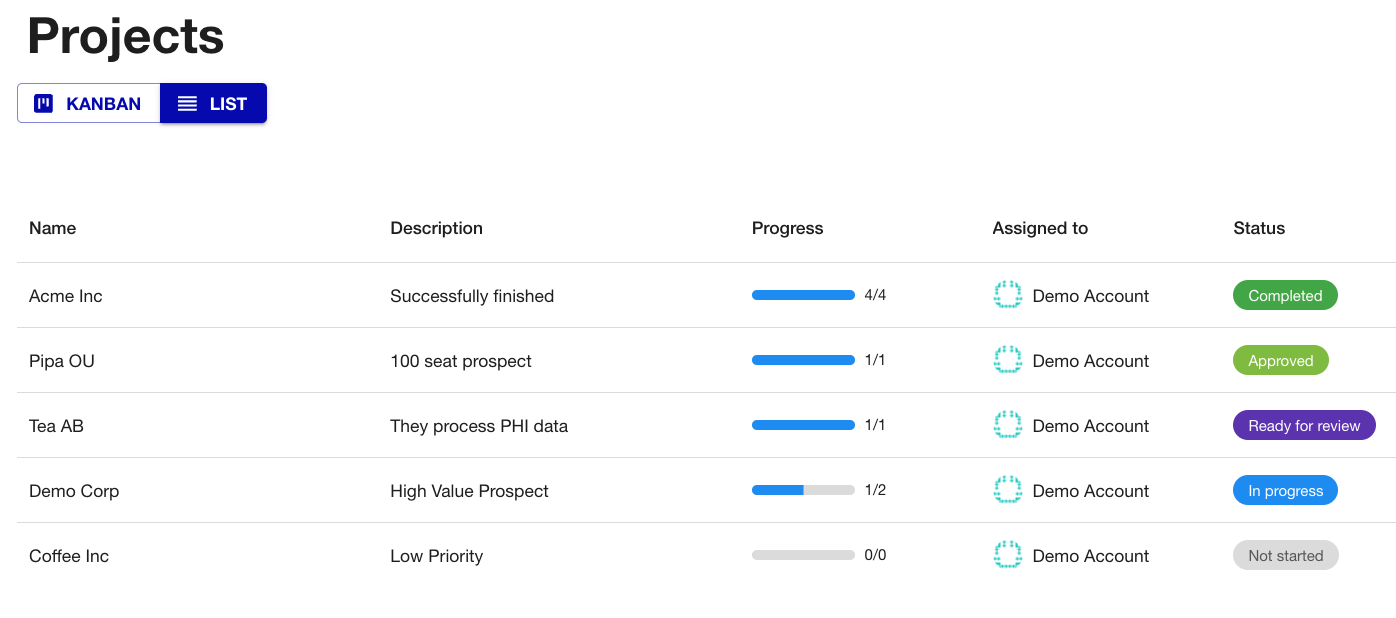Image resolution: width=1396 pixels, height=618 pixels.
Task: Click the avatar icon in Pipa OU row
Action: click(1007, 360)
